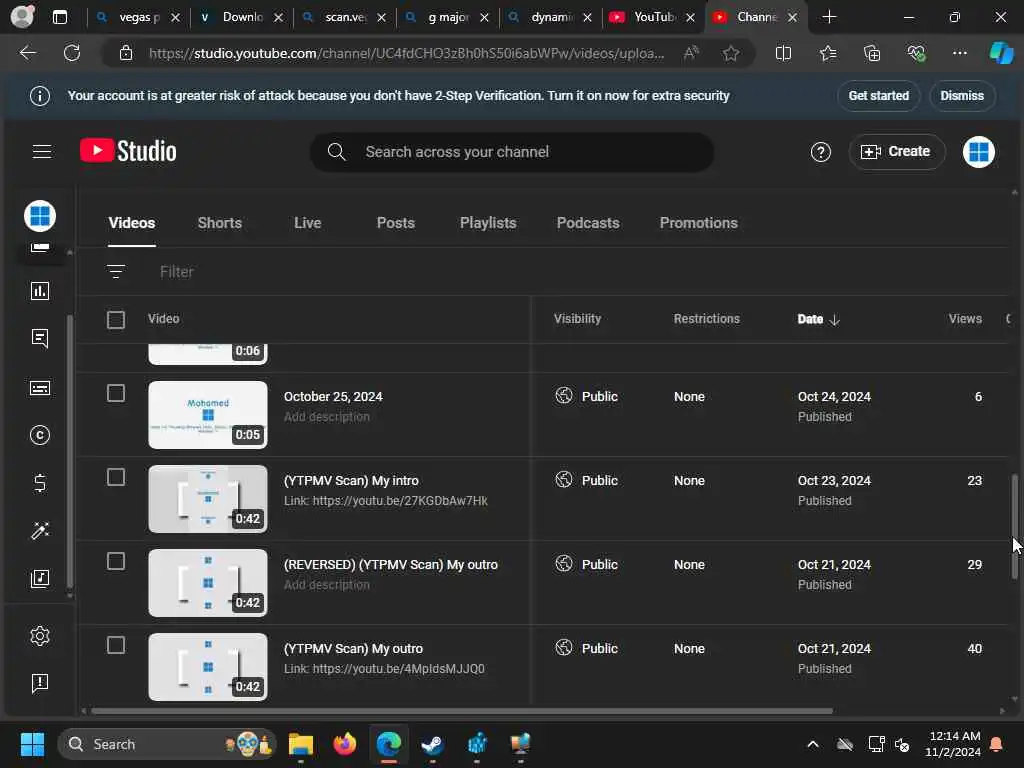1024x768 pixels.
Task: Switch to the Posts tab
Action: tap(395, 223)
